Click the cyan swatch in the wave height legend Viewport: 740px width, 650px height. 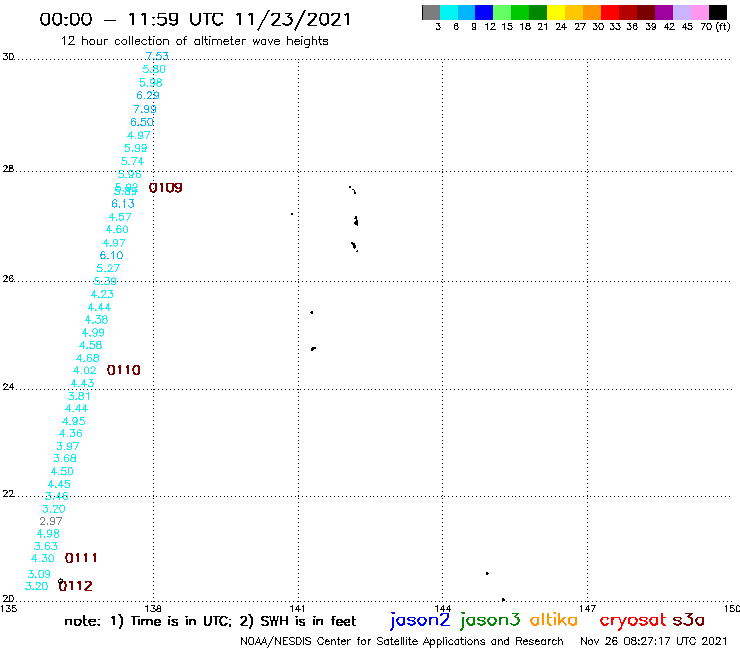pyautogui.click(x=449, y=12)
